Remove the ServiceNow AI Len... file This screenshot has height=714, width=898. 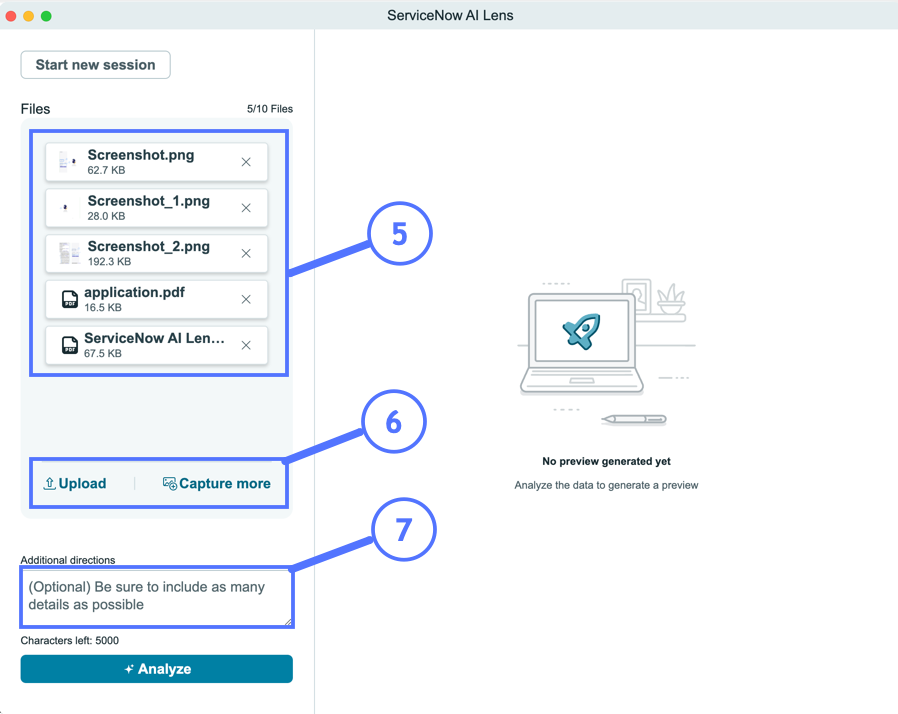click(246, 345)
